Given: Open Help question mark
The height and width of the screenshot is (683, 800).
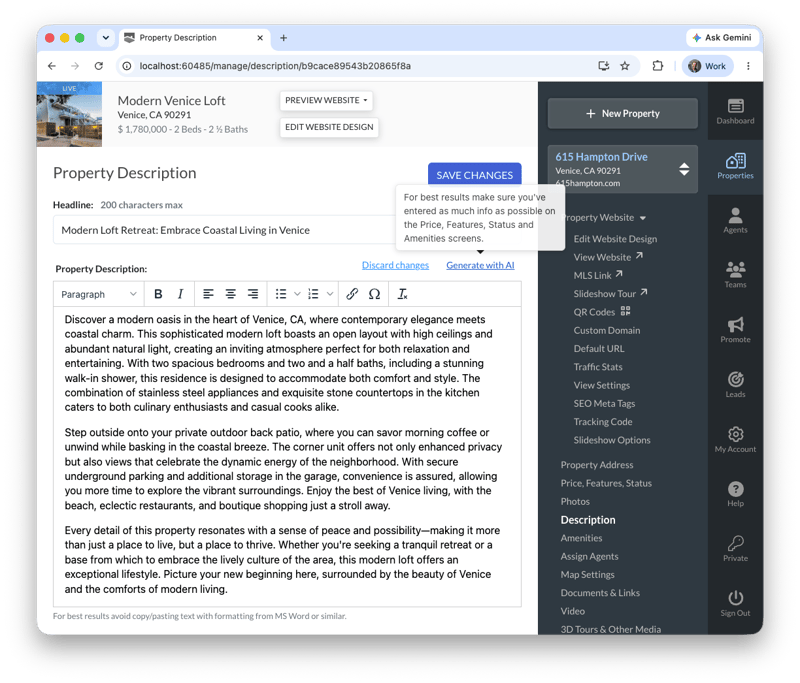Looking at the screenshot, I should (735, 494).
